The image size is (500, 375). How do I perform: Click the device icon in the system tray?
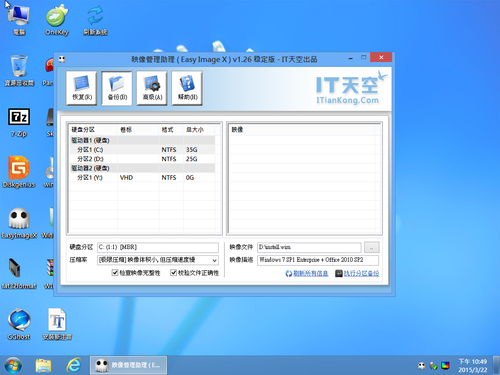pyautogui.click(x=433, y=366)
